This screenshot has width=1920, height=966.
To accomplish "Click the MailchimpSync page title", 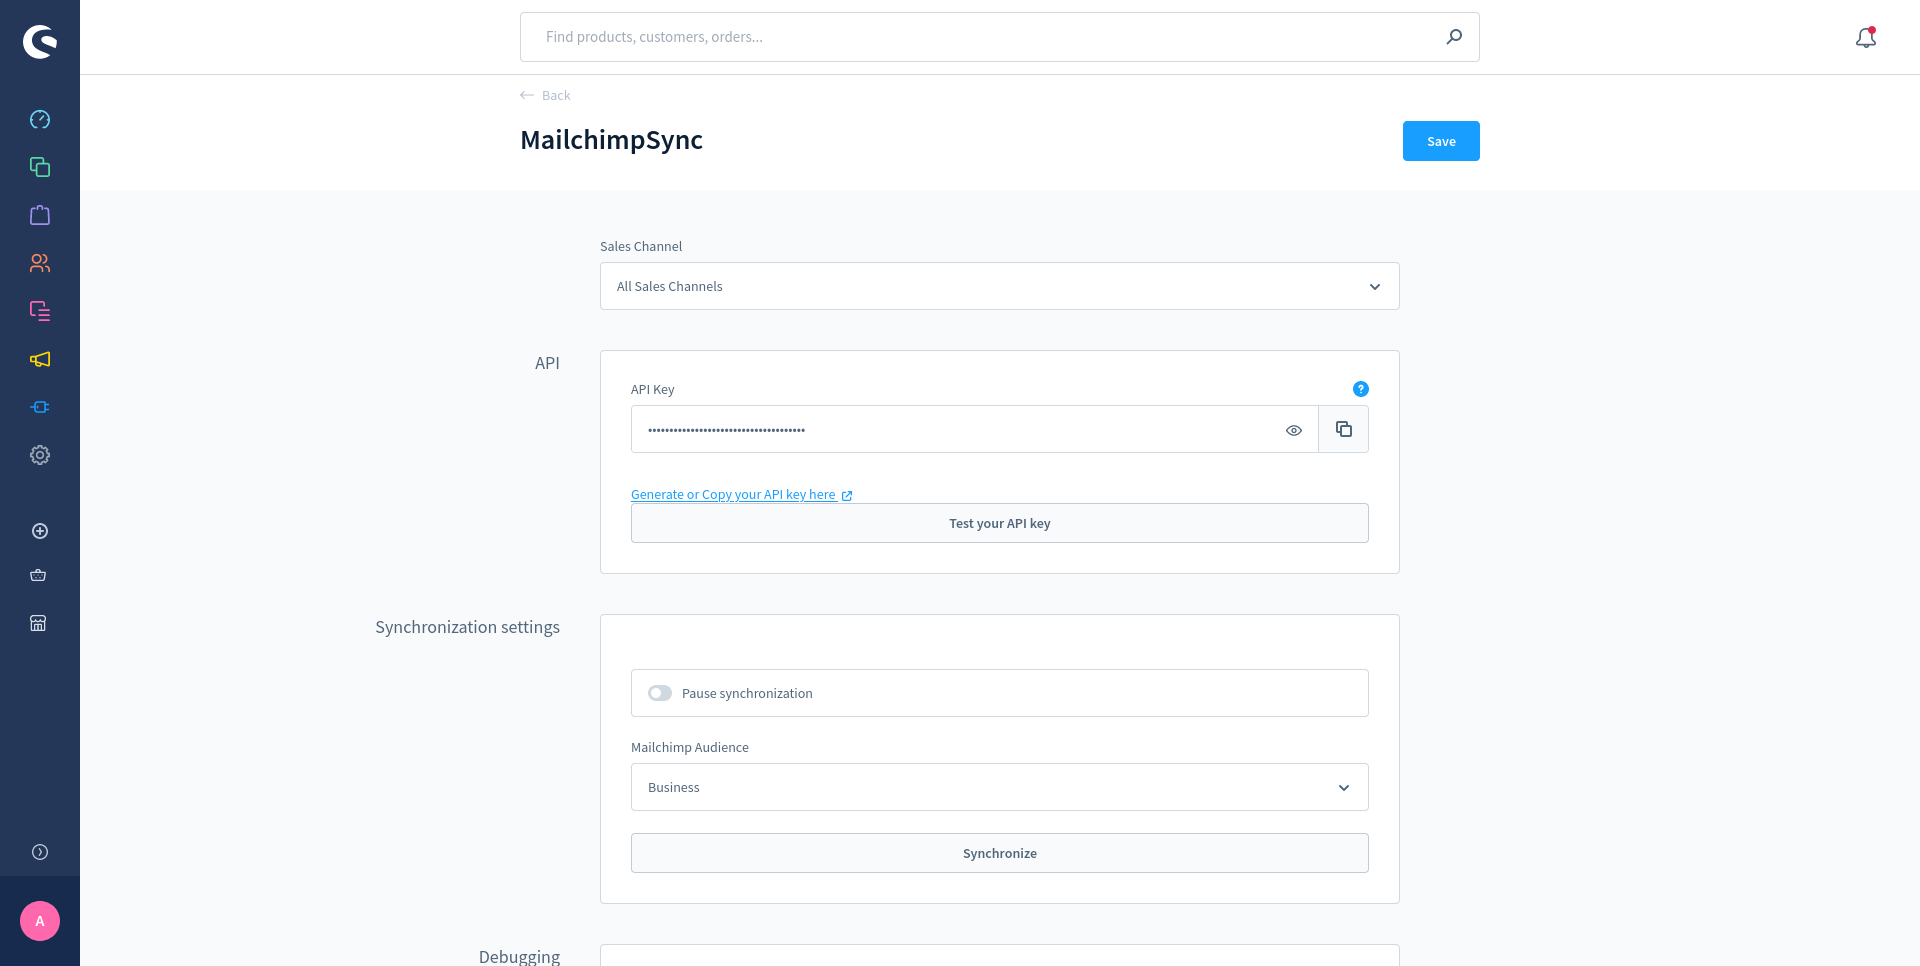I will point(611,140).
